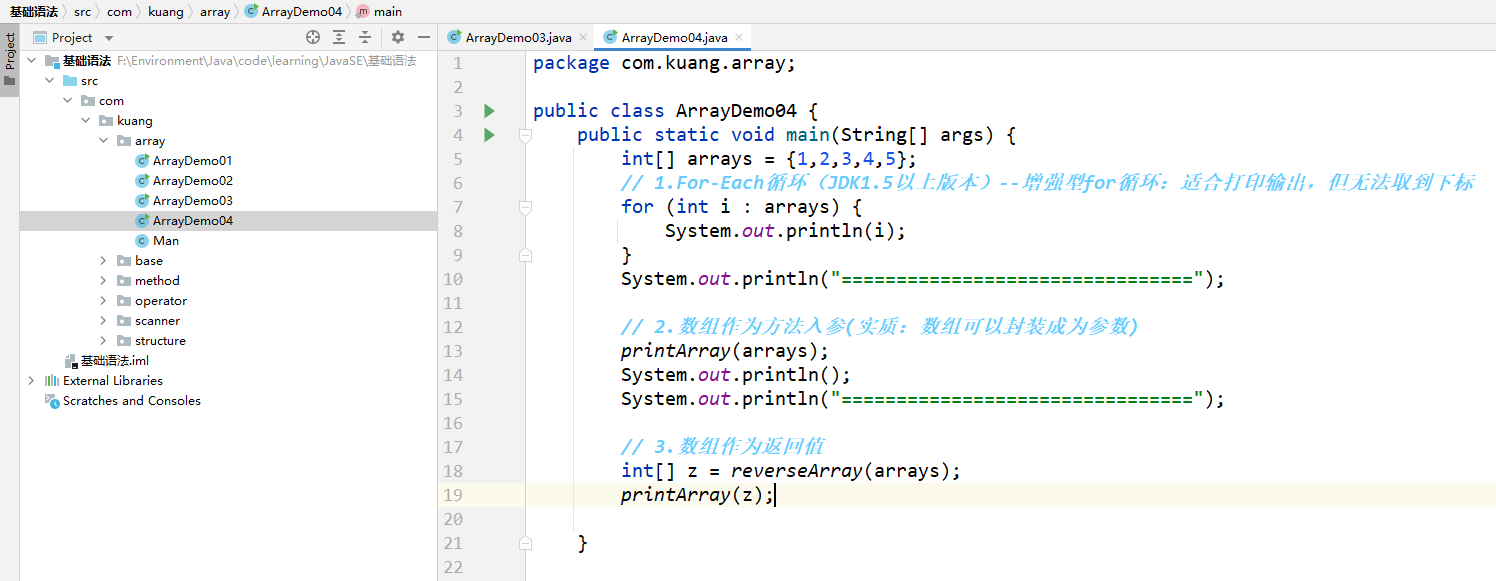
Task: Click src breadcrumb in navigation bar
Action: tap(82, 12)
